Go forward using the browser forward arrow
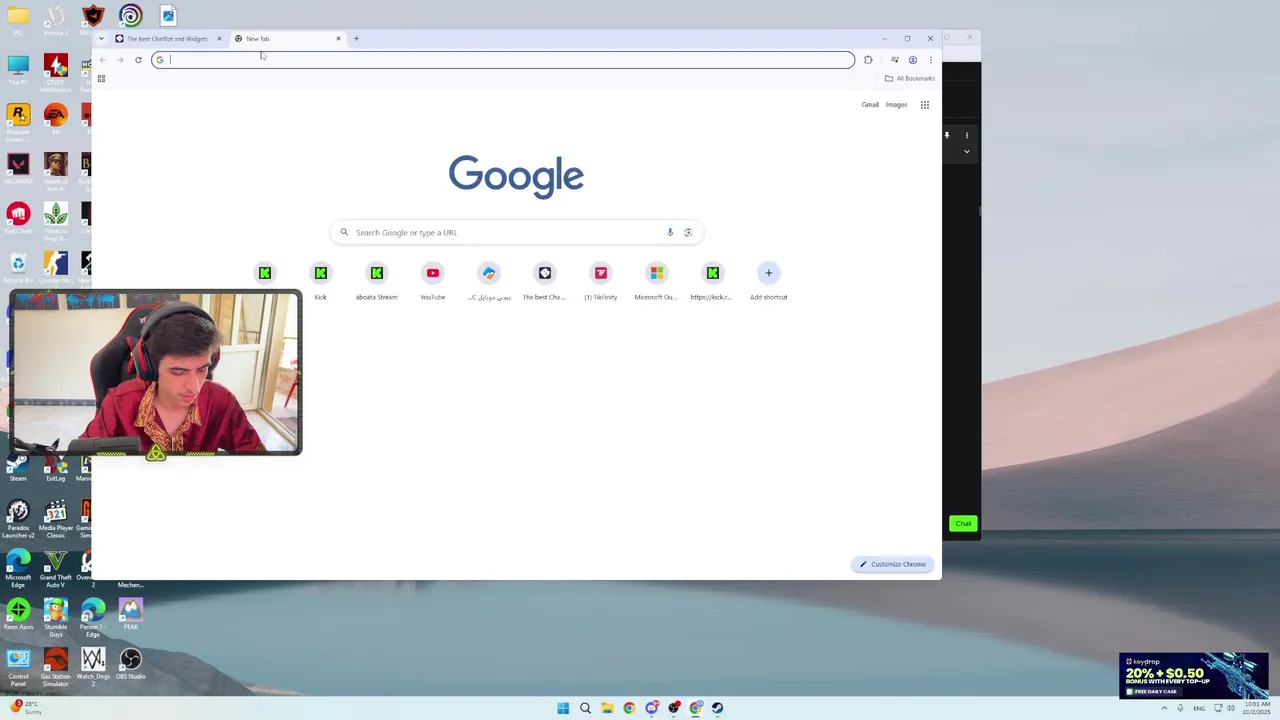 point(120,60)
